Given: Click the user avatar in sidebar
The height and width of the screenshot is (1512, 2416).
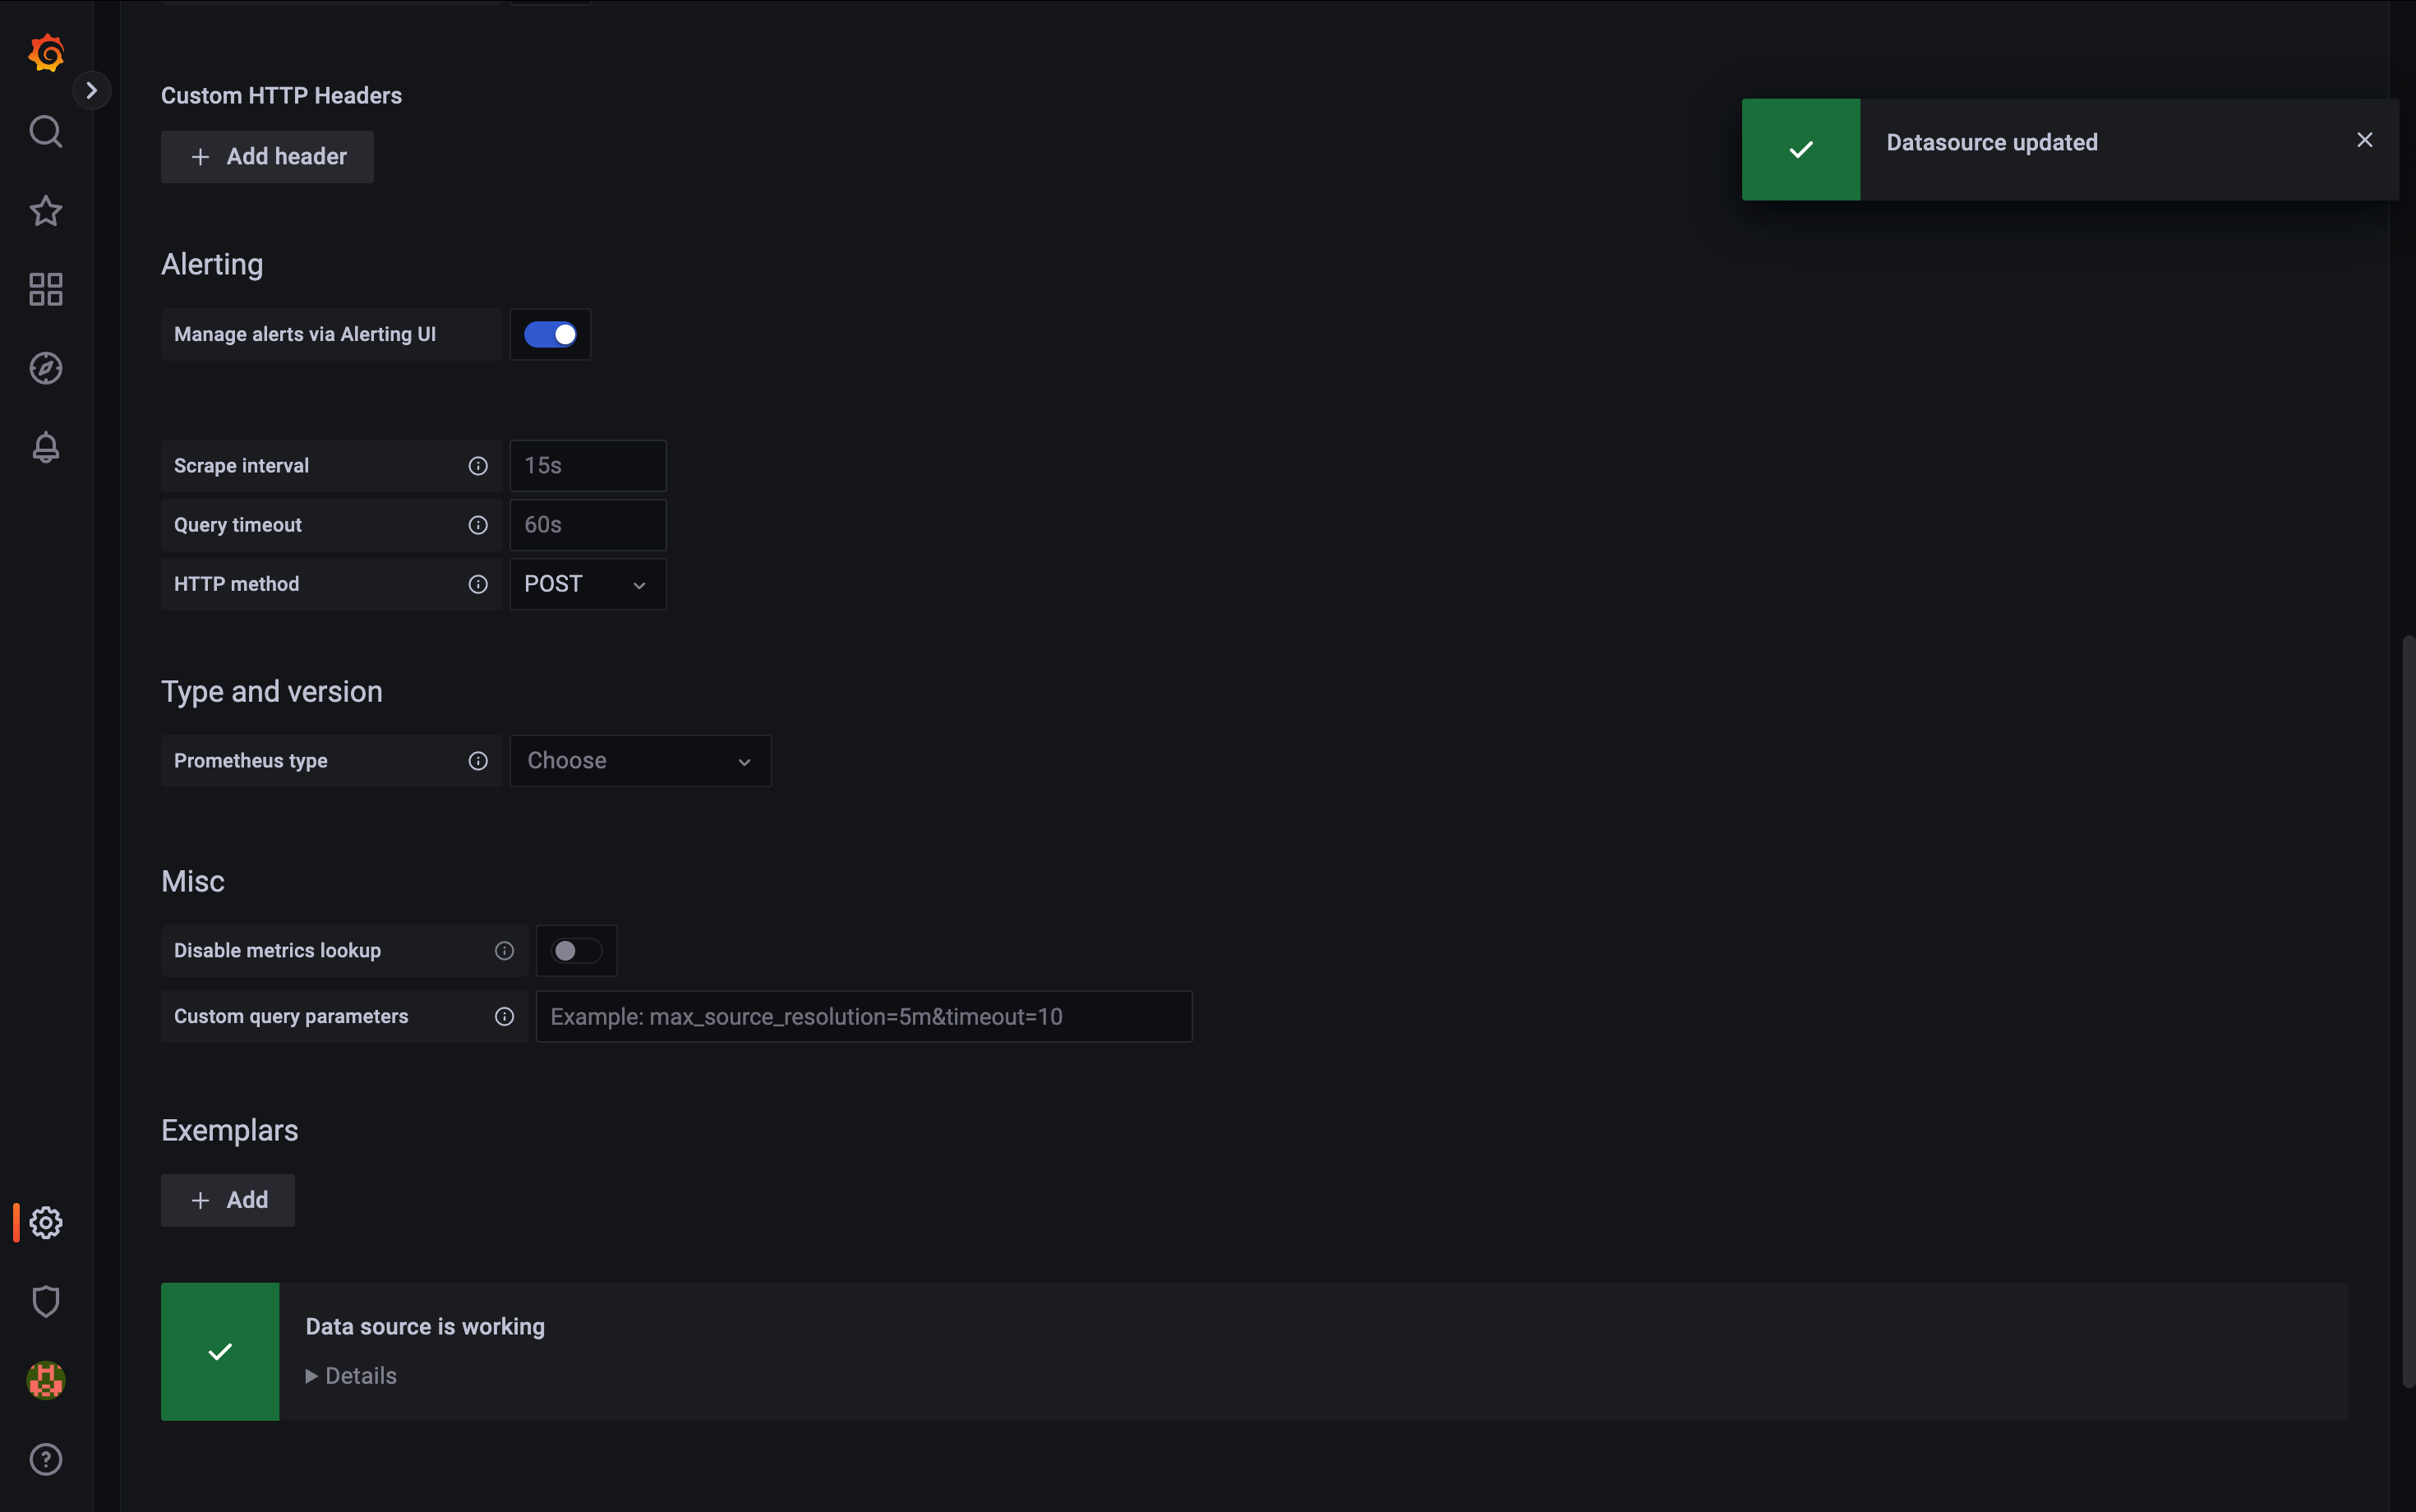Looking at the screenshot, I should tap(46, 1380).
